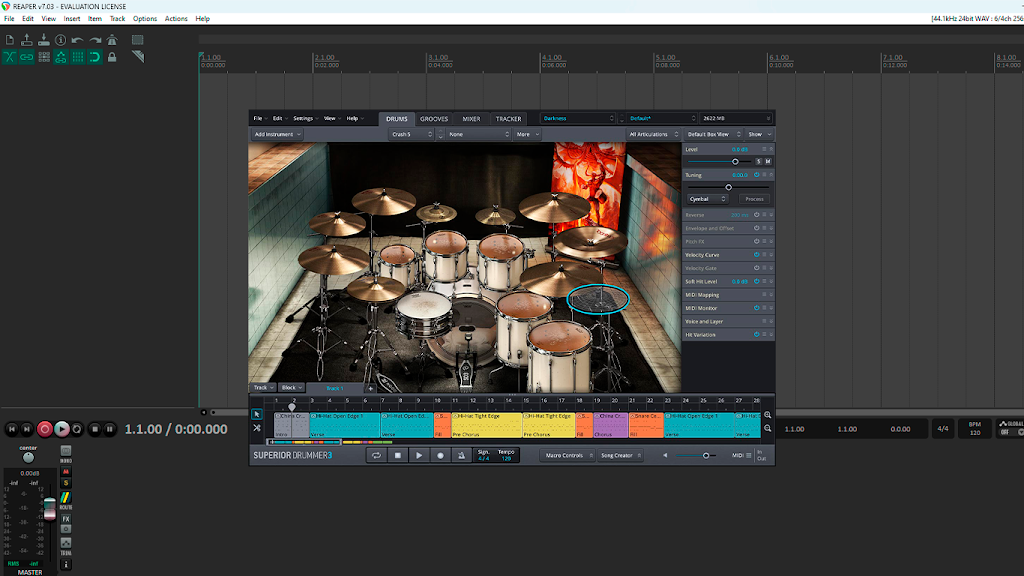Open REAPER's Track menu
This screenshot has width=1024, height=576.
(x=117, y=19)
